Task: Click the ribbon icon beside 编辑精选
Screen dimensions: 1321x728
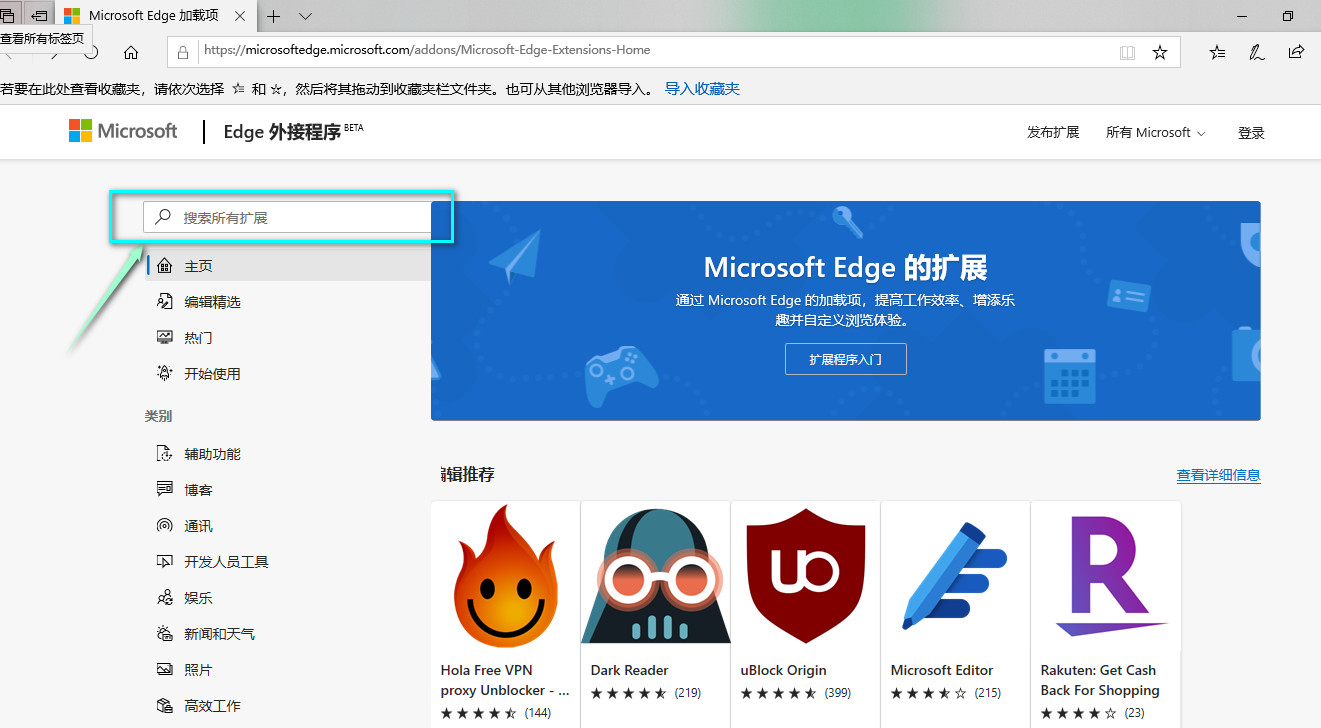Action: tap(165, 301)
